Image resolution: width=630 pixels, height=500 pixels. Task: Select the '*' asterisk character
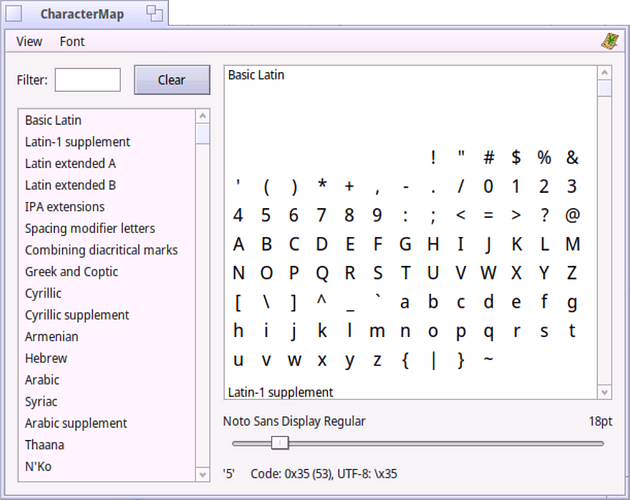[322, 184]
